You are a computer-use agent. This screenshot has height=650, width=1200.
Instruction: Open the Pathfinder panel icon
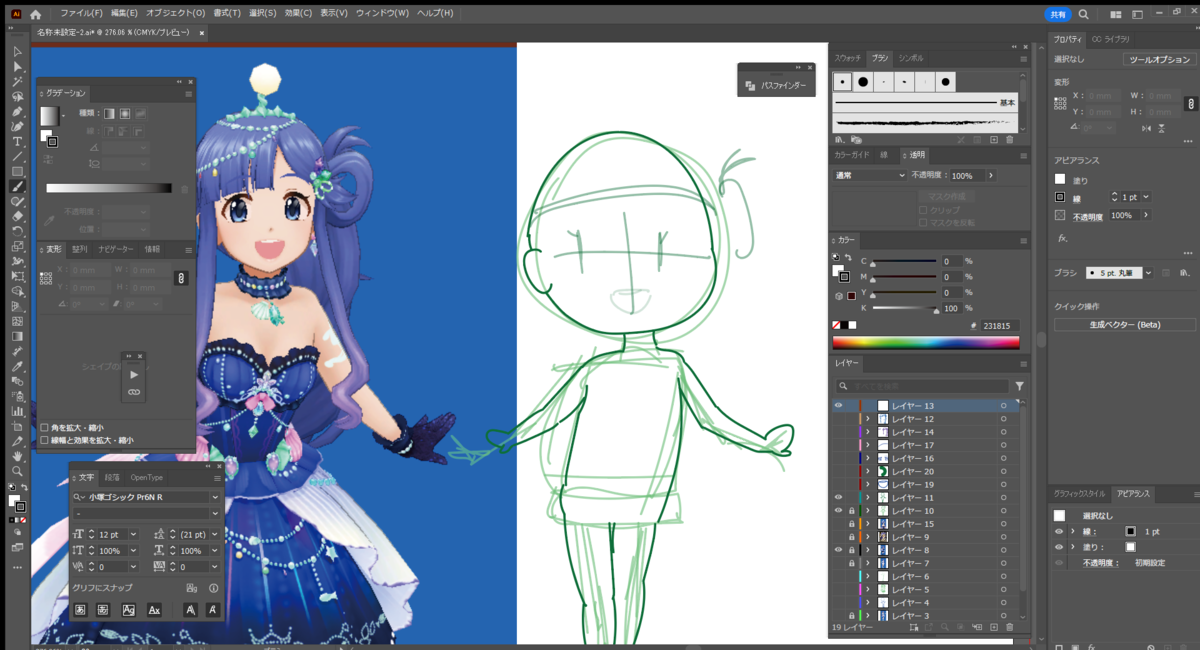tap(750, 86)
